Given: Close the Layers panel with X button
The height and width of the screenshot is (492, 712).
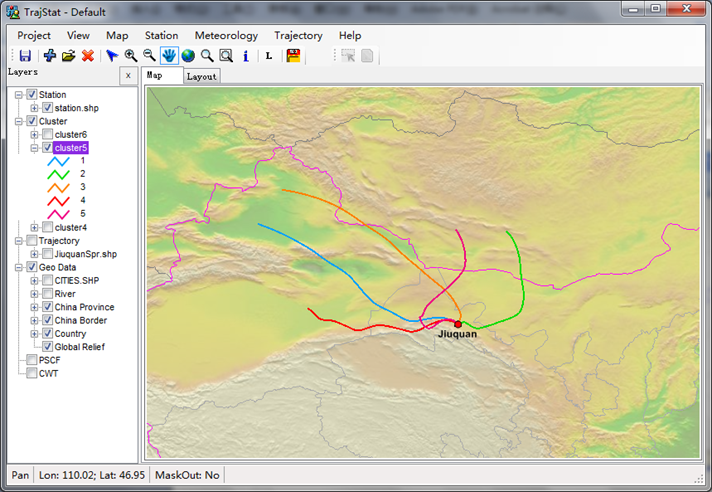Looking at the screenshot, I should [x=127, y=76].
